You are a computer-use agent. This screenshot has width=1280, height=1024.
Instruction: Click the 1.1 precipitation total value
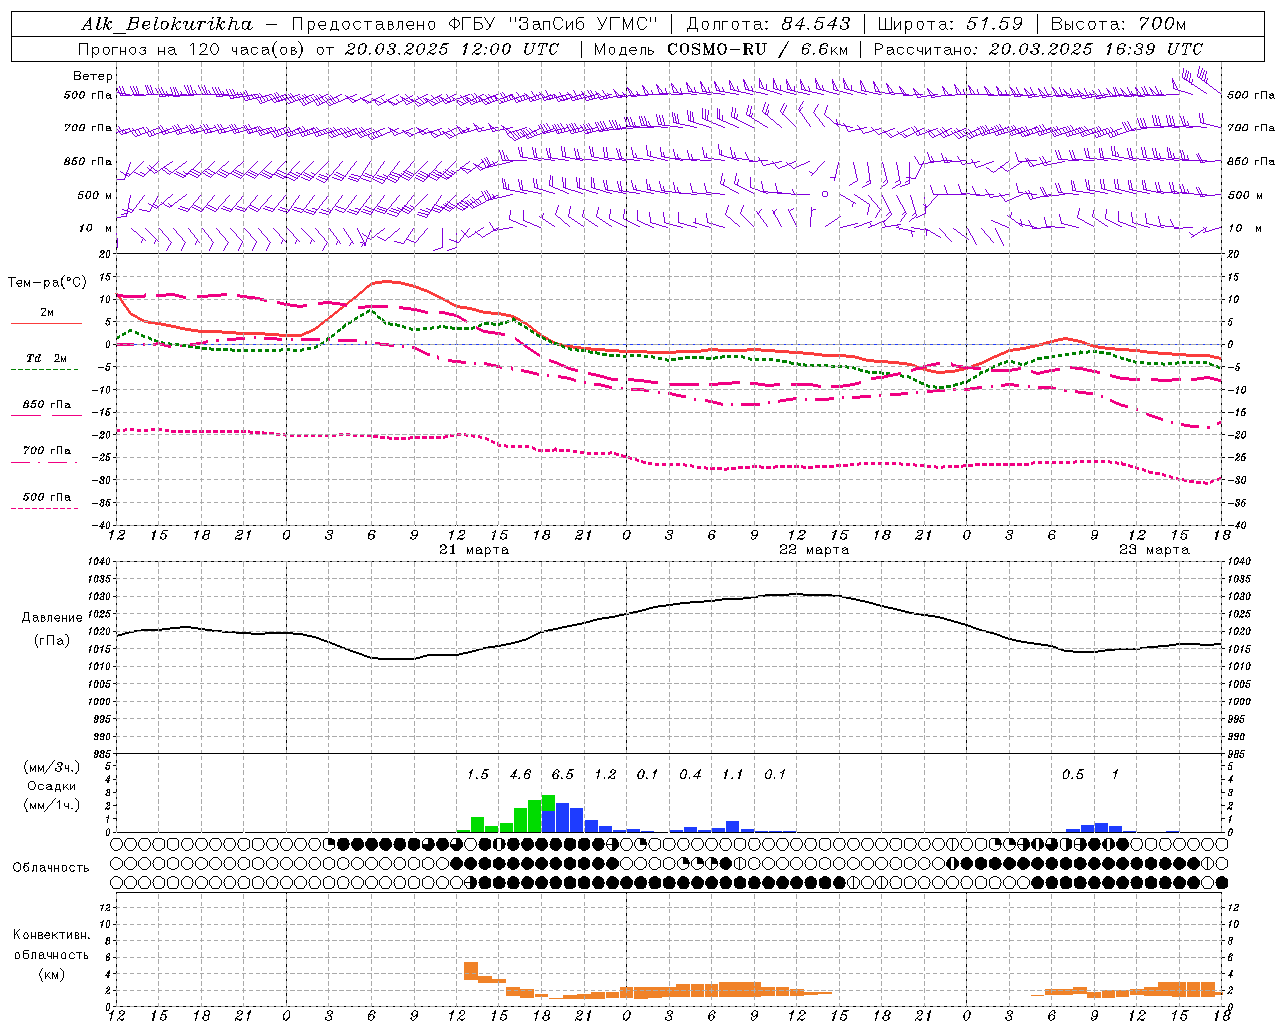733,774
